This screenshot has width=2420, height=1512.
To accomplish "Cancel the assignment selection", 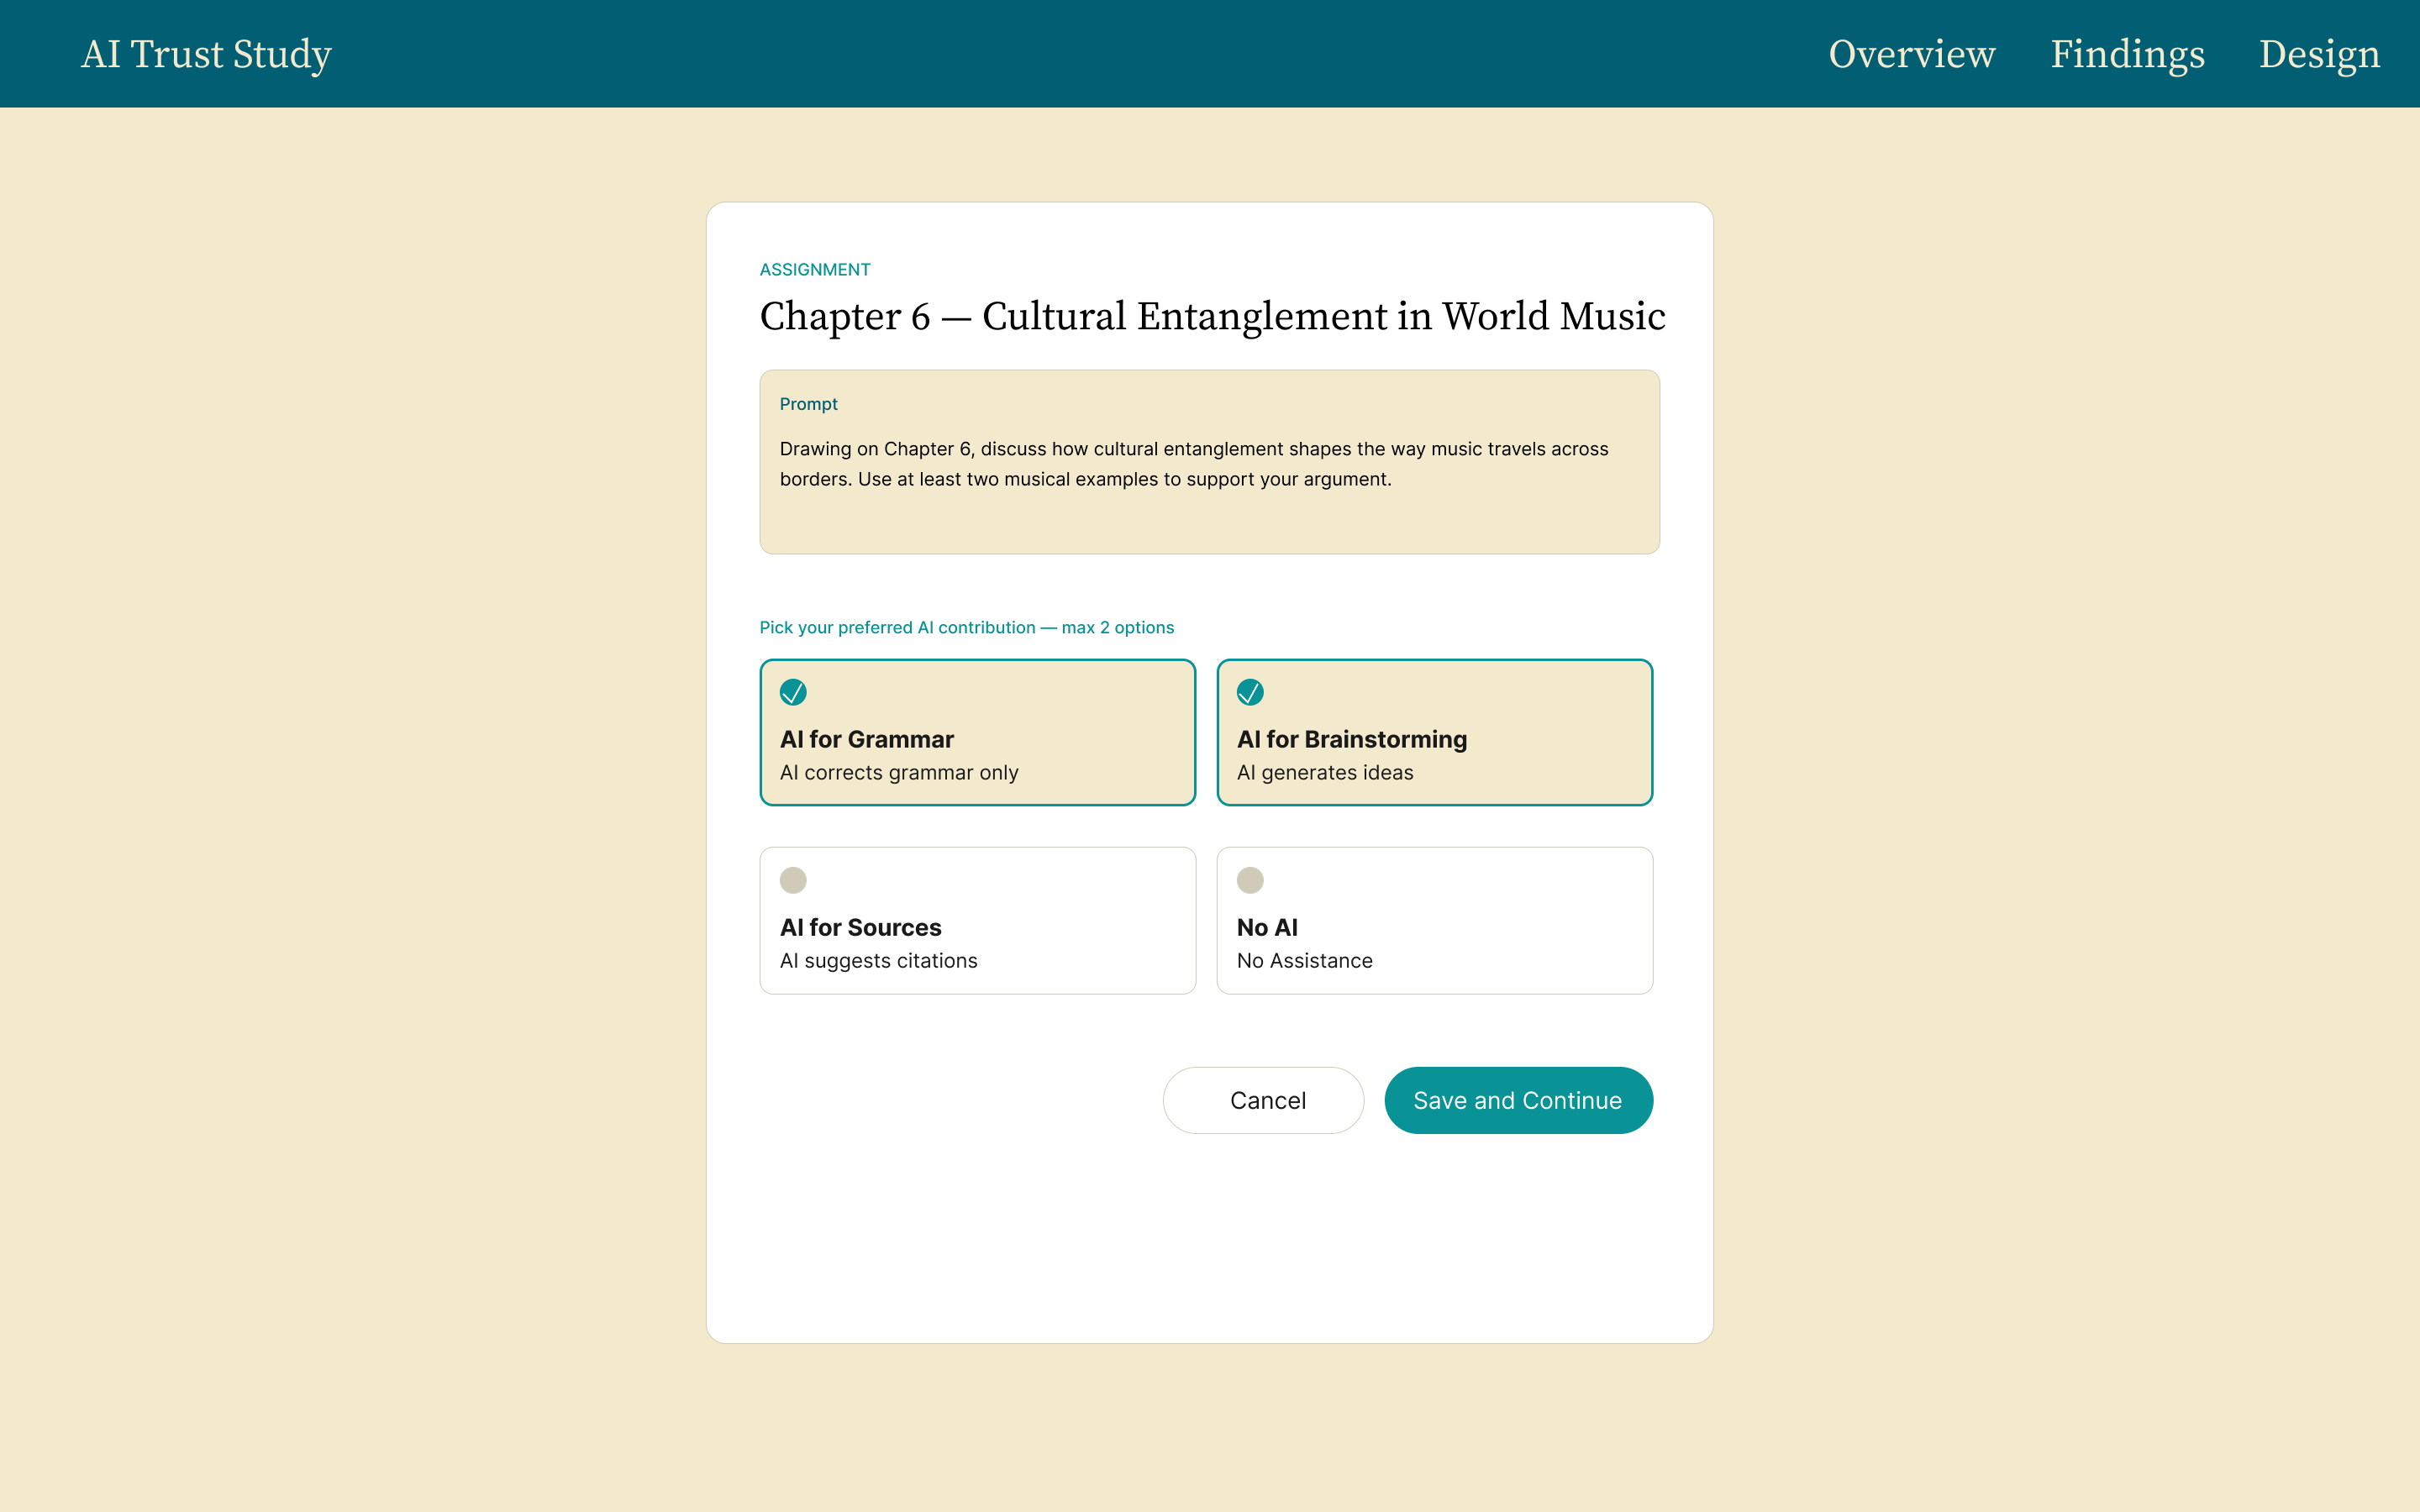I will click(1263, 1100).
